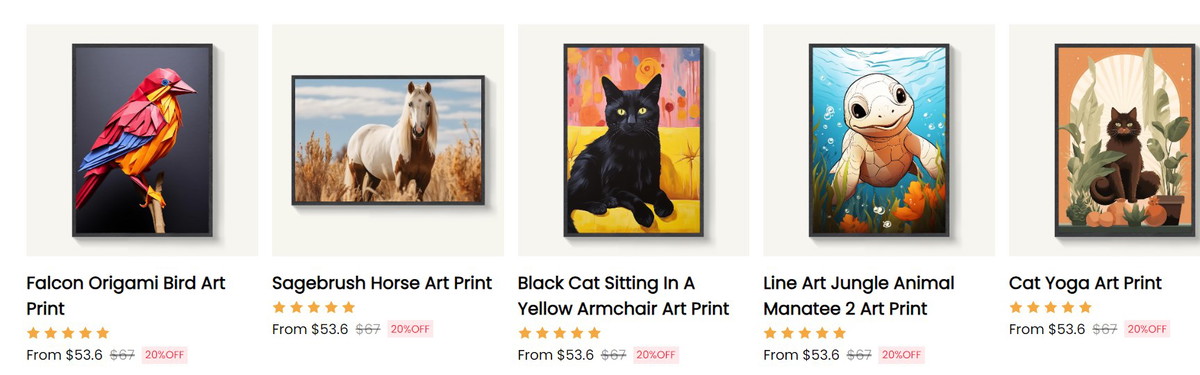The image size is (1200, 375).
Task: View the black cat armchair print image
Action: (633, 140)
